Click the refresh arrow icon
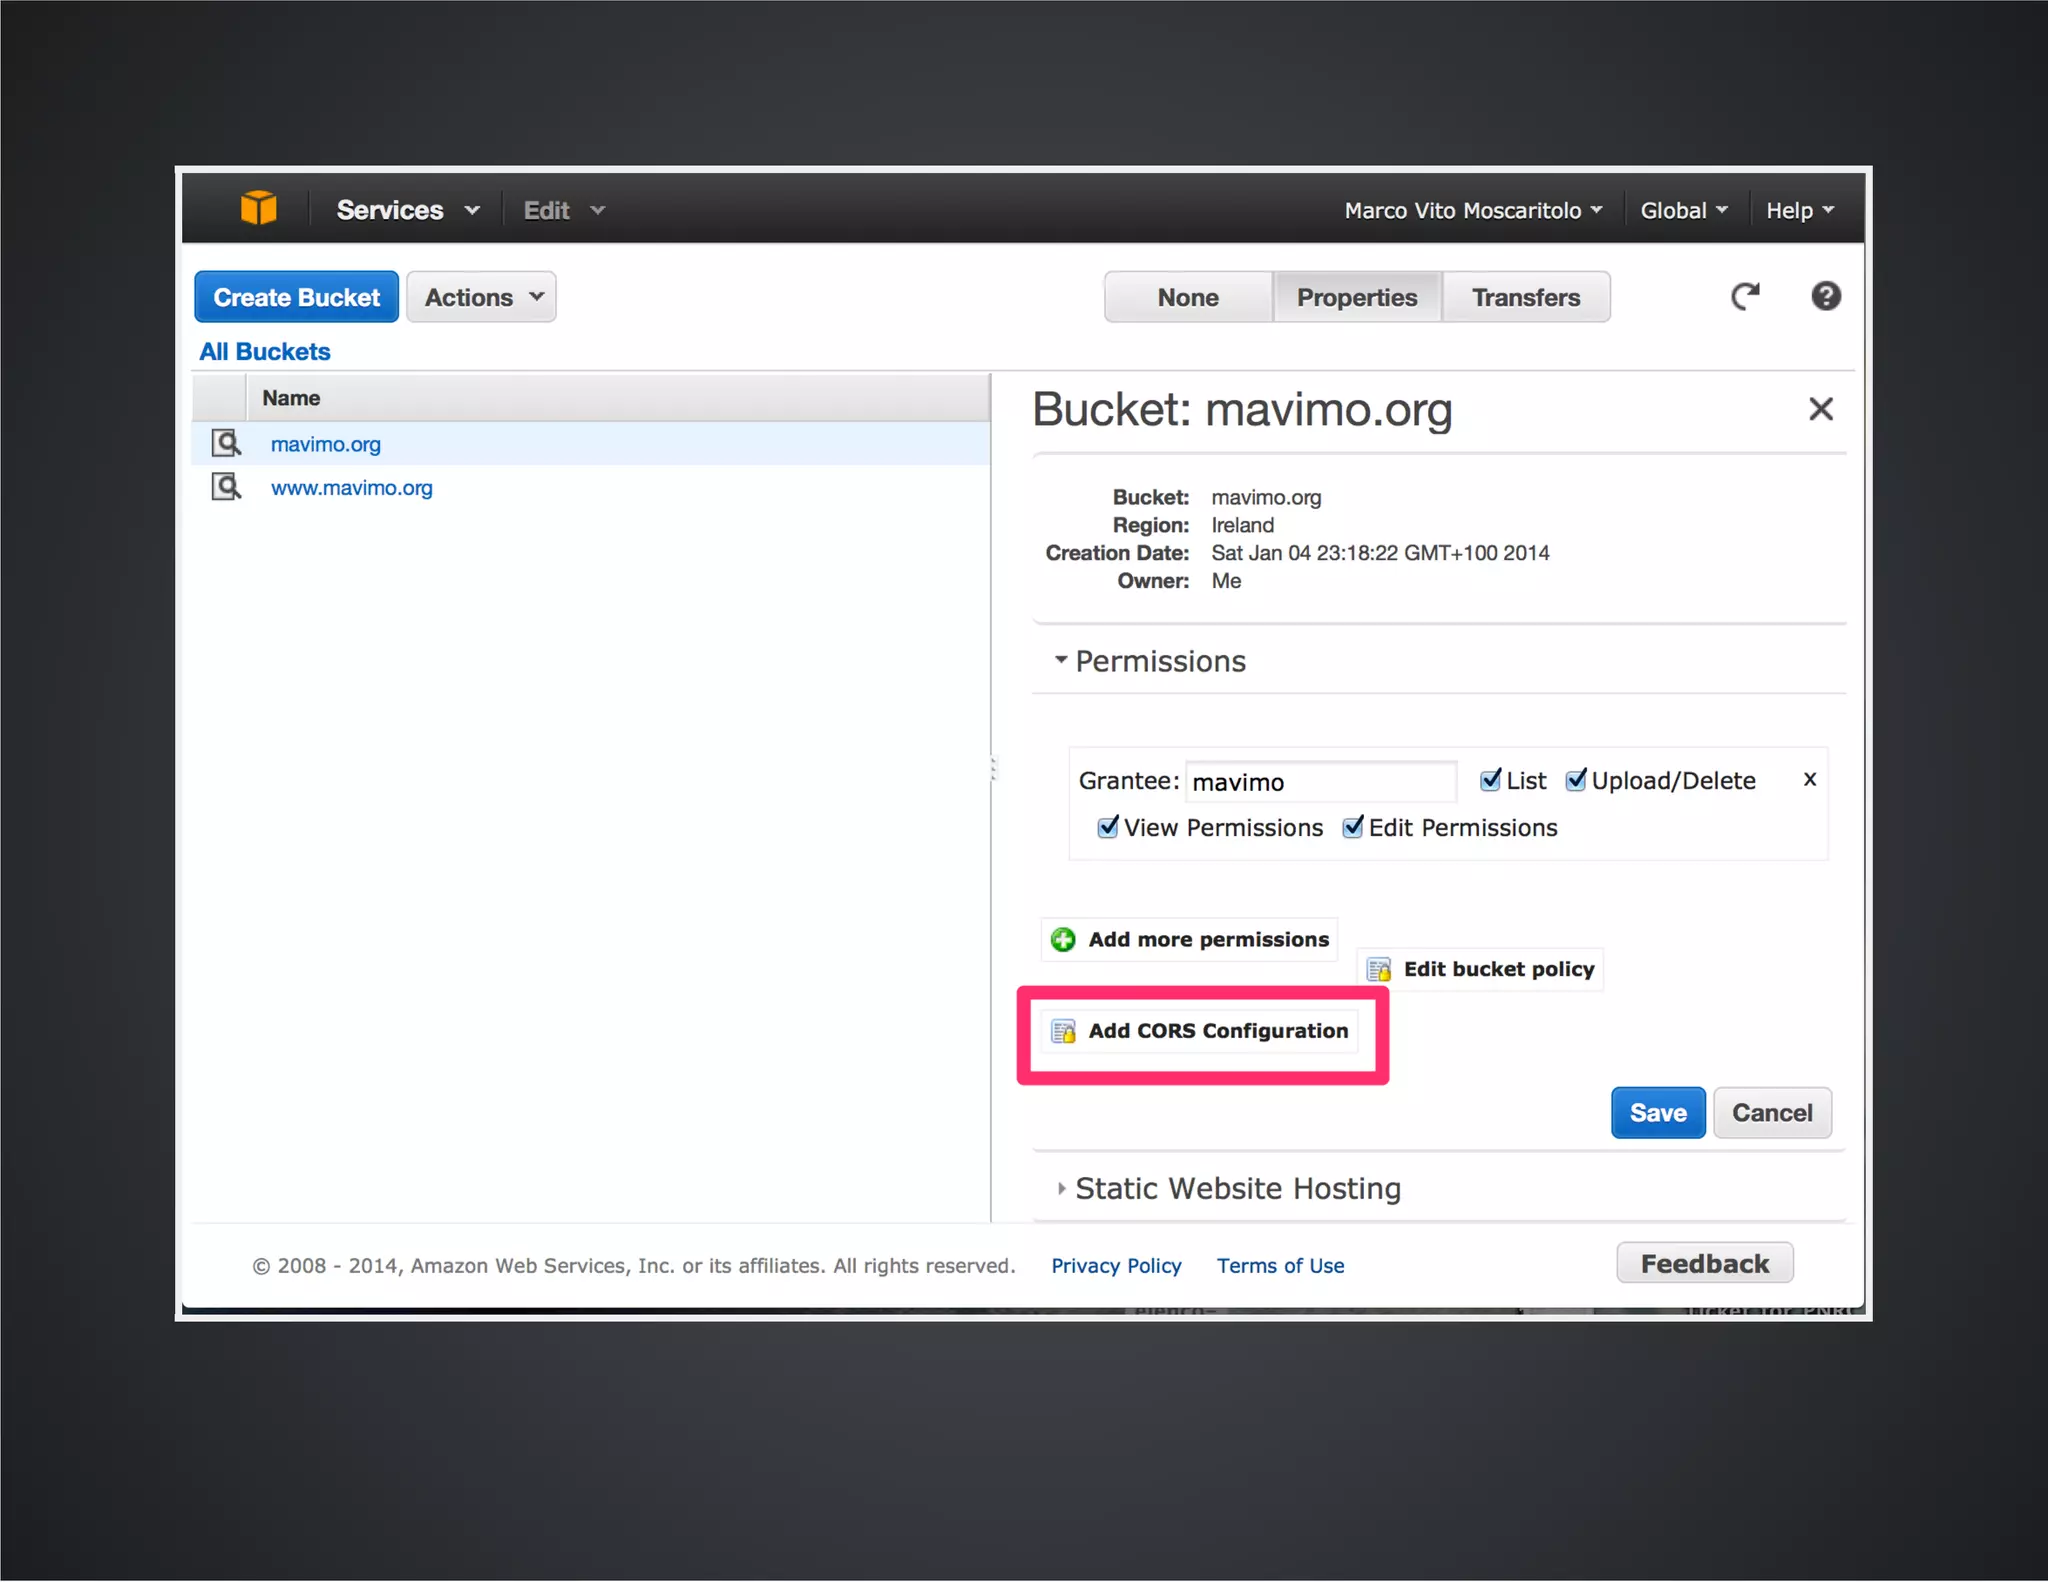 point(1745,296)
